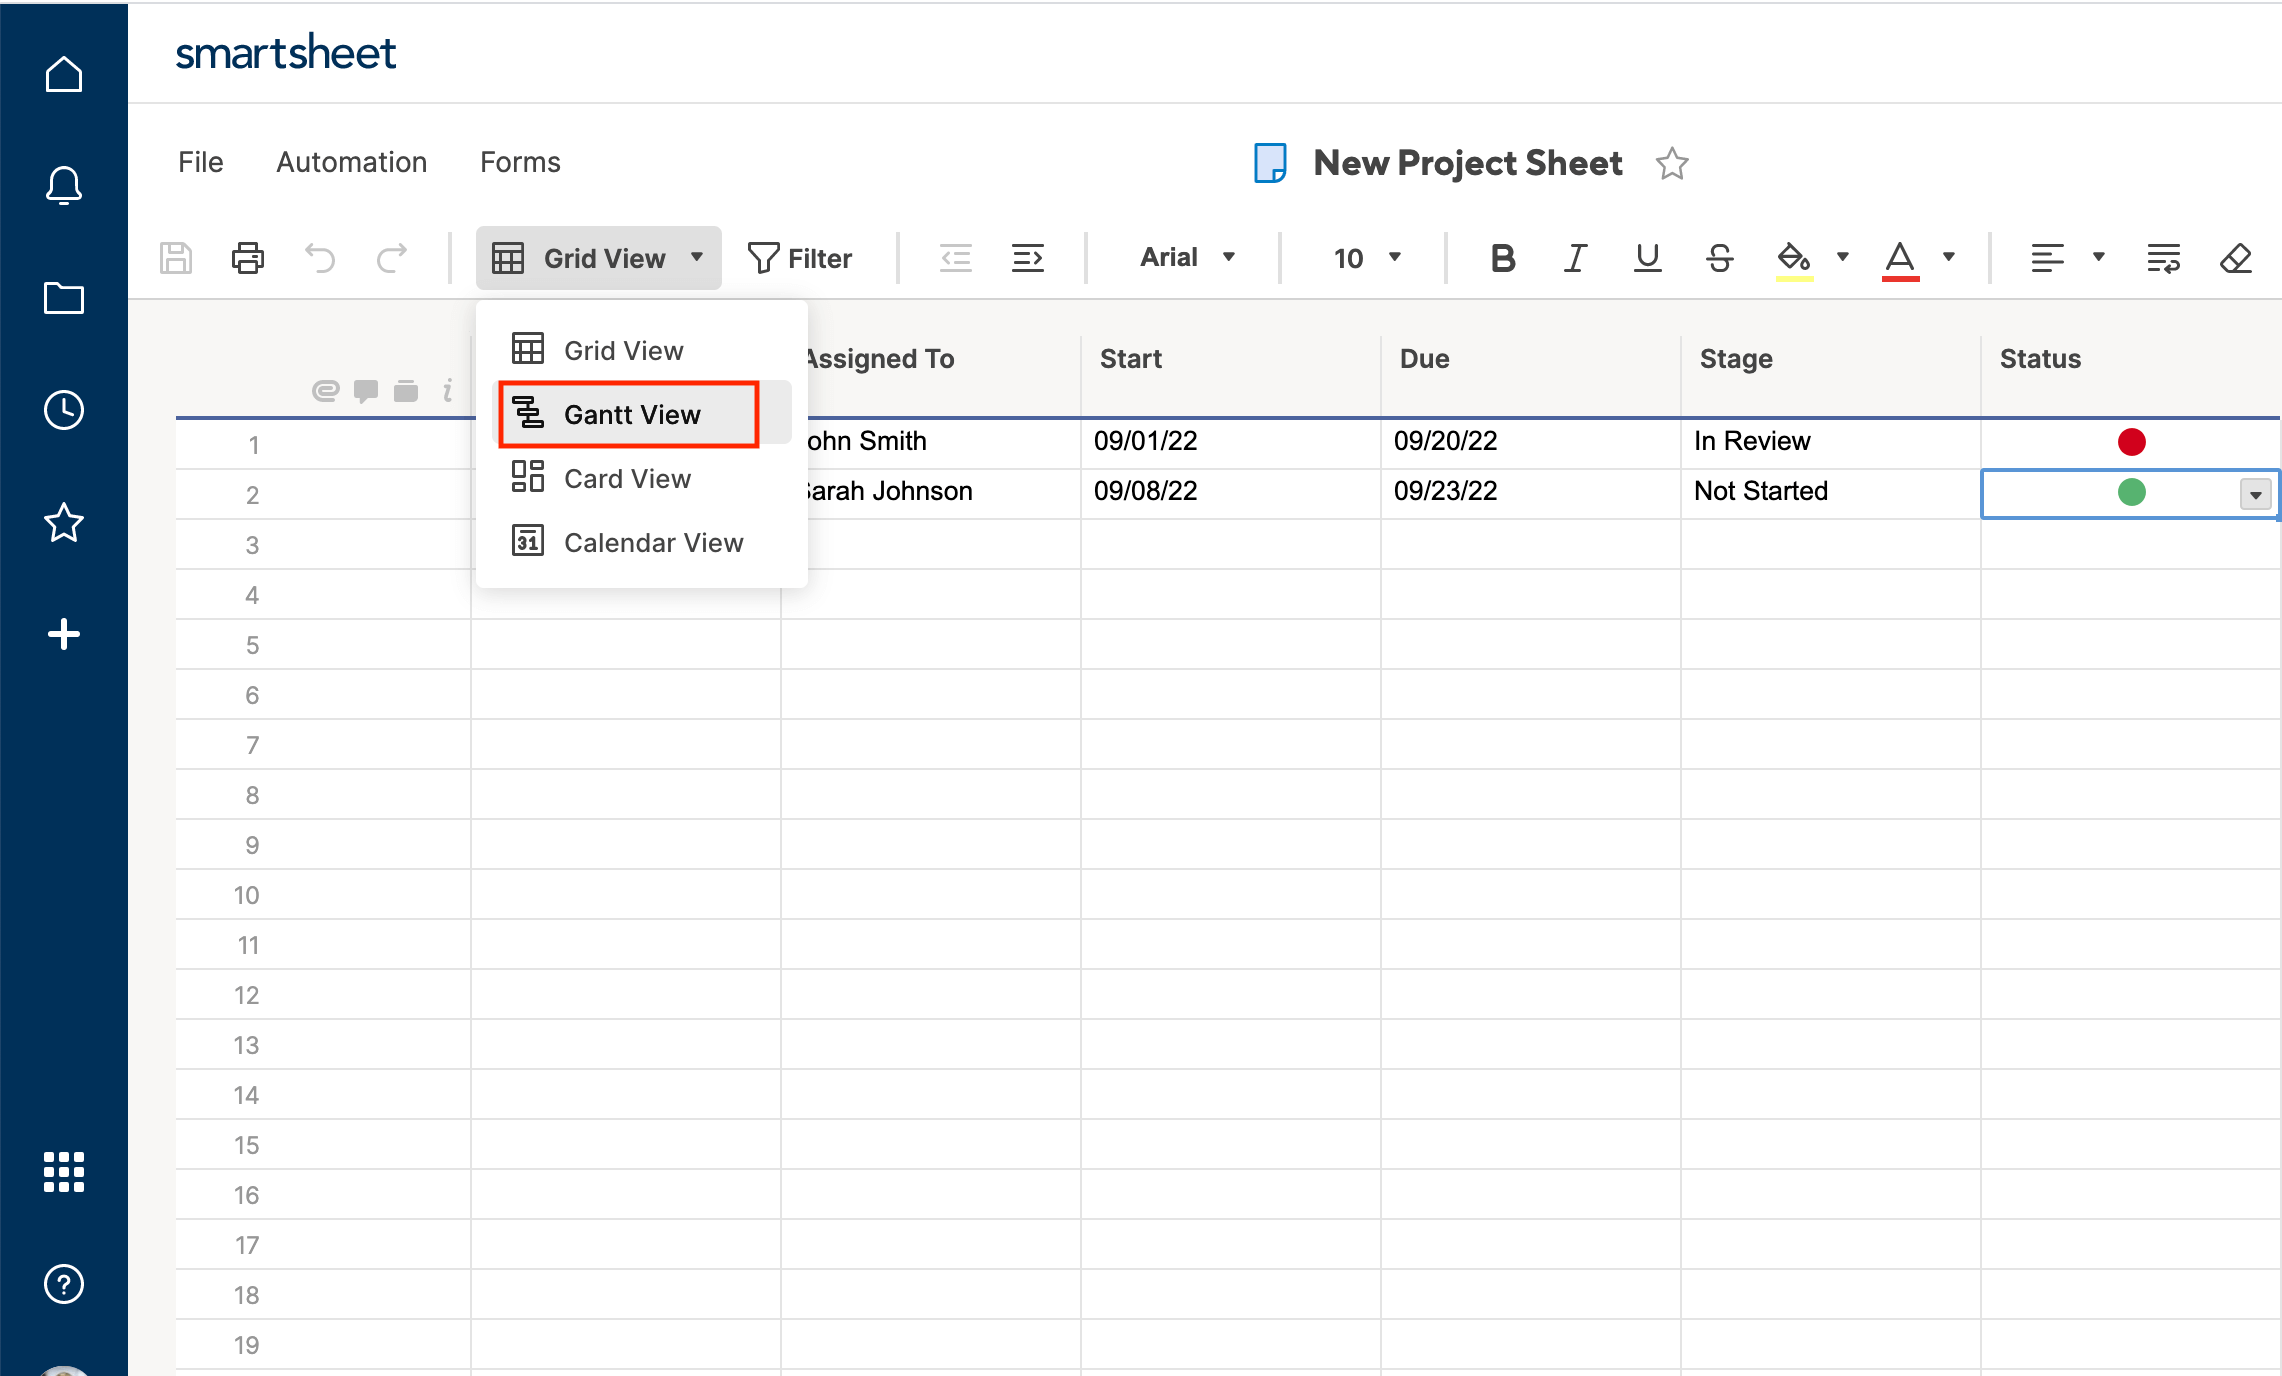Toggle bold formatting
The width and height of the screenshot is (2282, 1376).
click(1502, 258)
